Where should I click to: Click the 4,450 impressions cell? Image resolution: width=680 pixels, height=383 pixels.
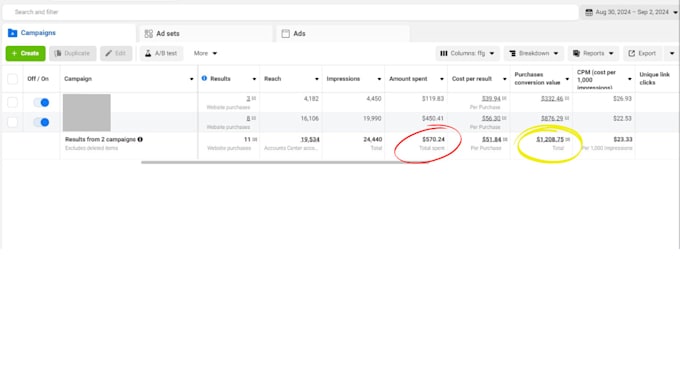click(374, 99)
